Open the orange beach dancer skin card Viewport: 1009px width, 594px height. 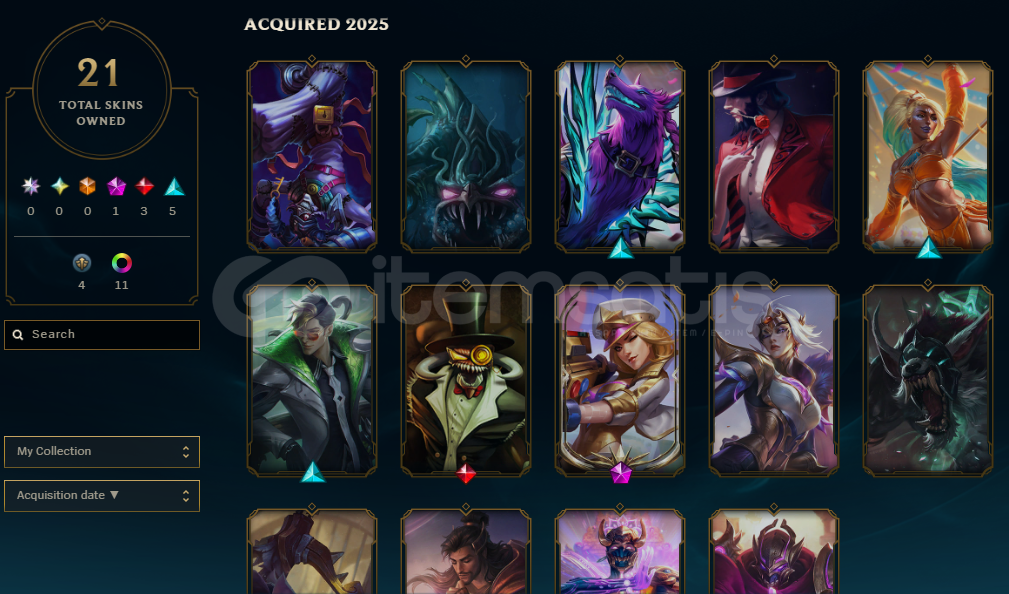(927, 155)
